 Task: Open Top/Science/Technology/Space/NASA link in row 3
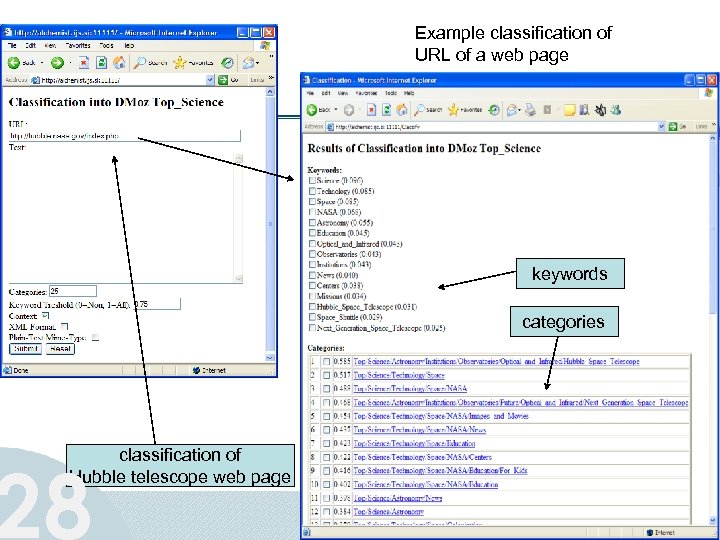[410, 388]
